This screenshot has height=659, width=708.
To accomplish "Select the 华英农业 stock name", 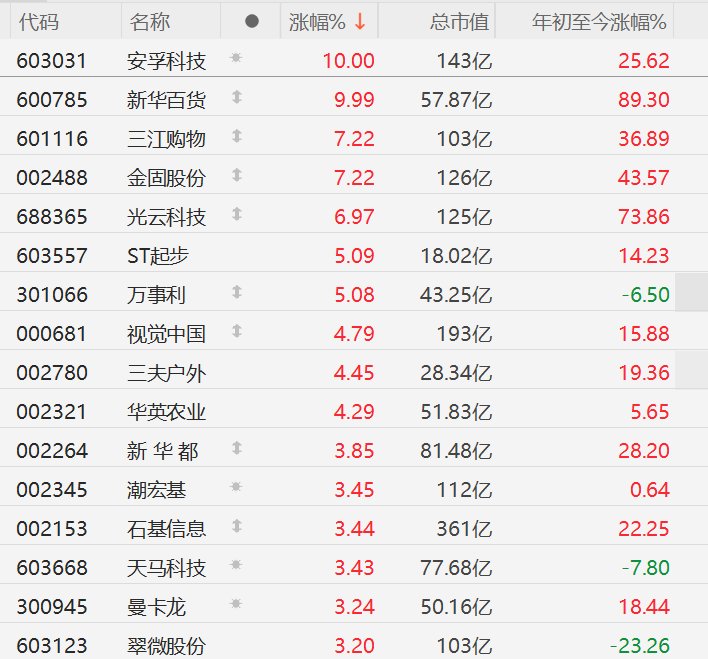I will [167, 412].
